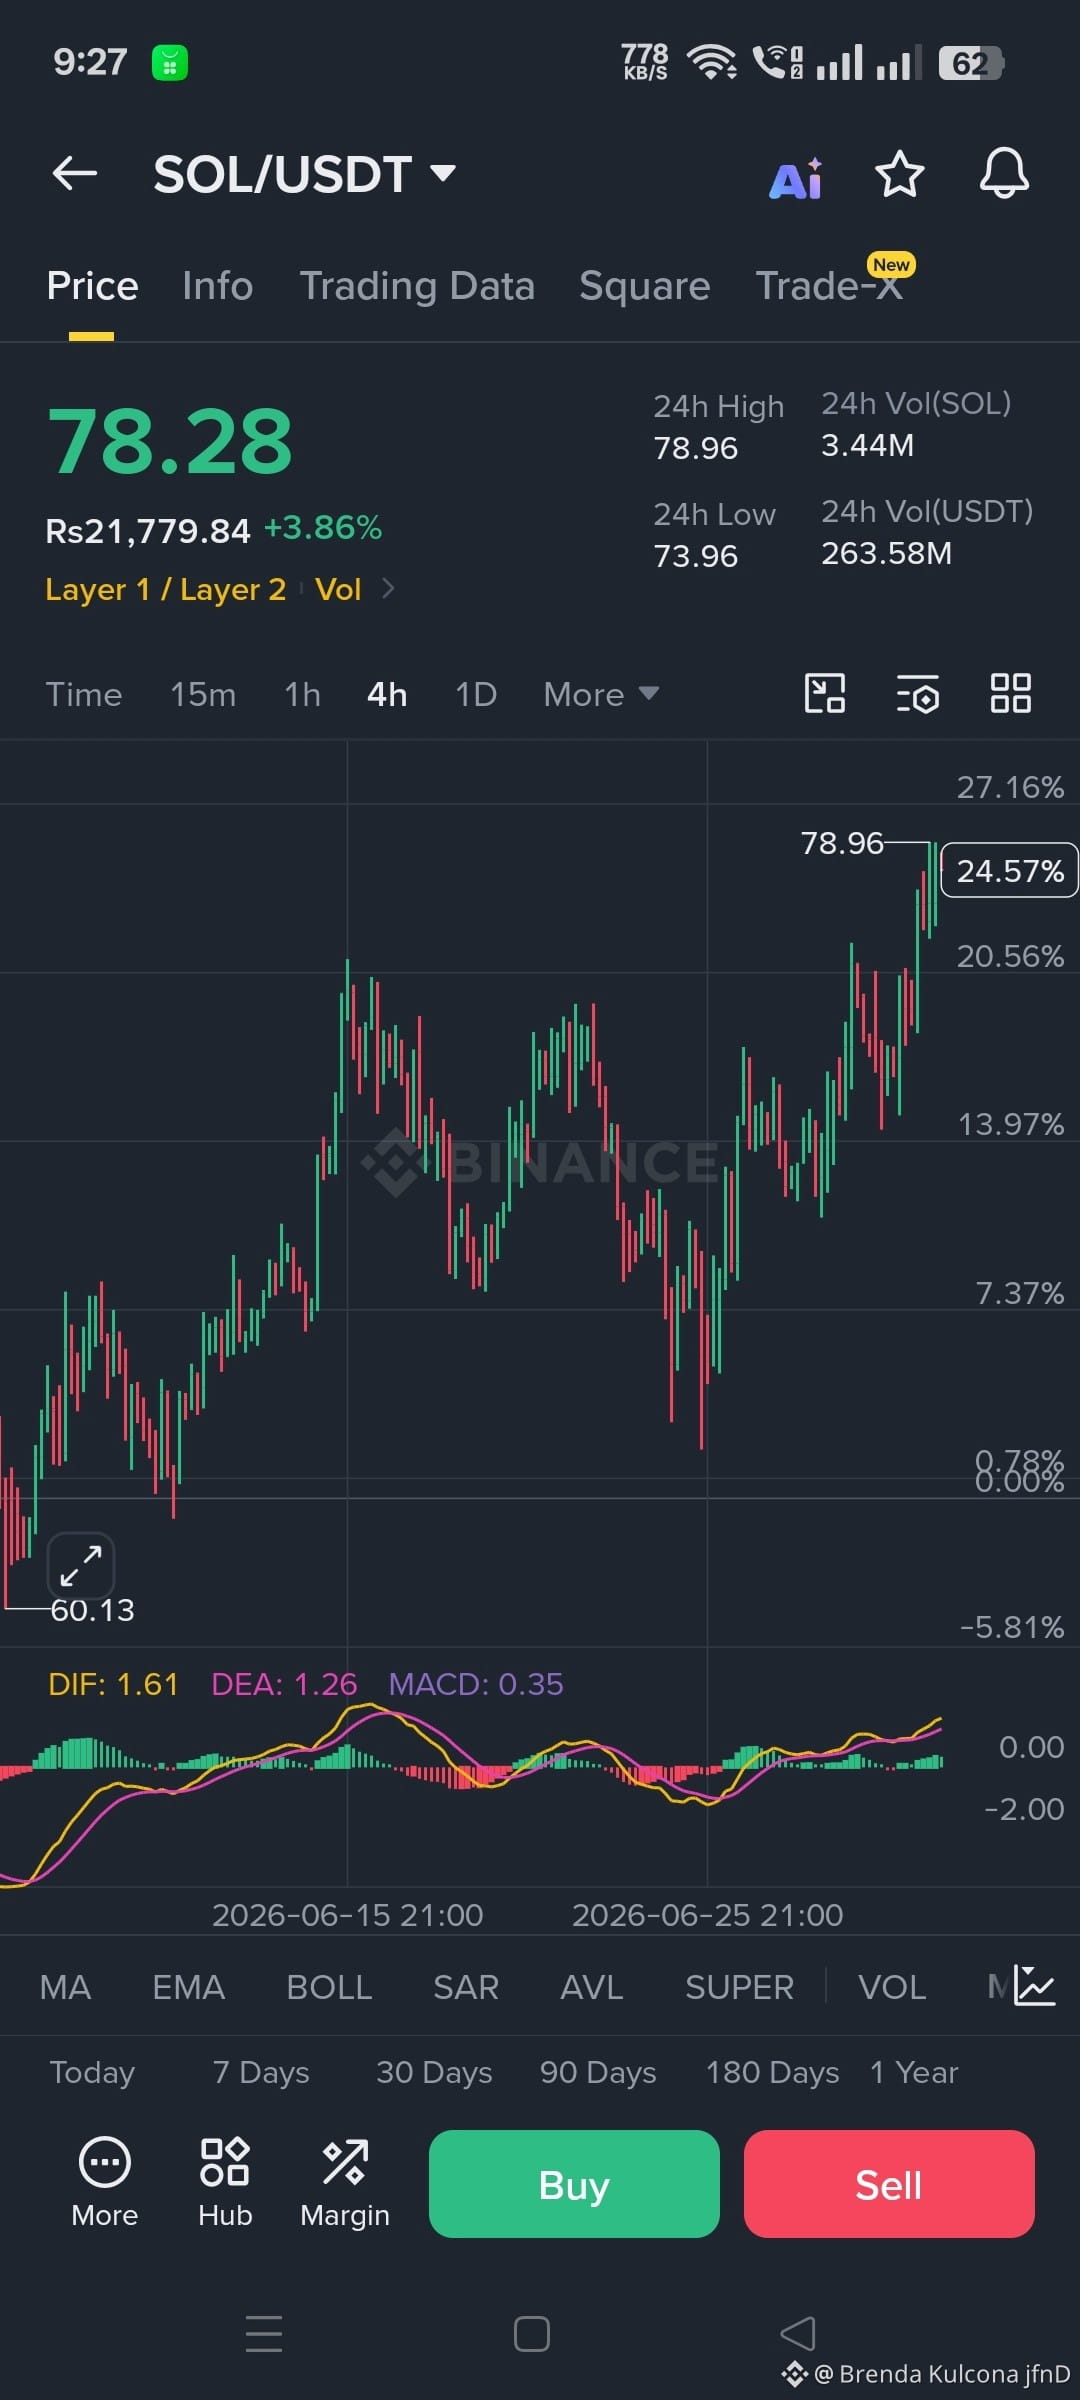
Task: Open the chart drawing tools icon
Action: (x=825, y=693)
